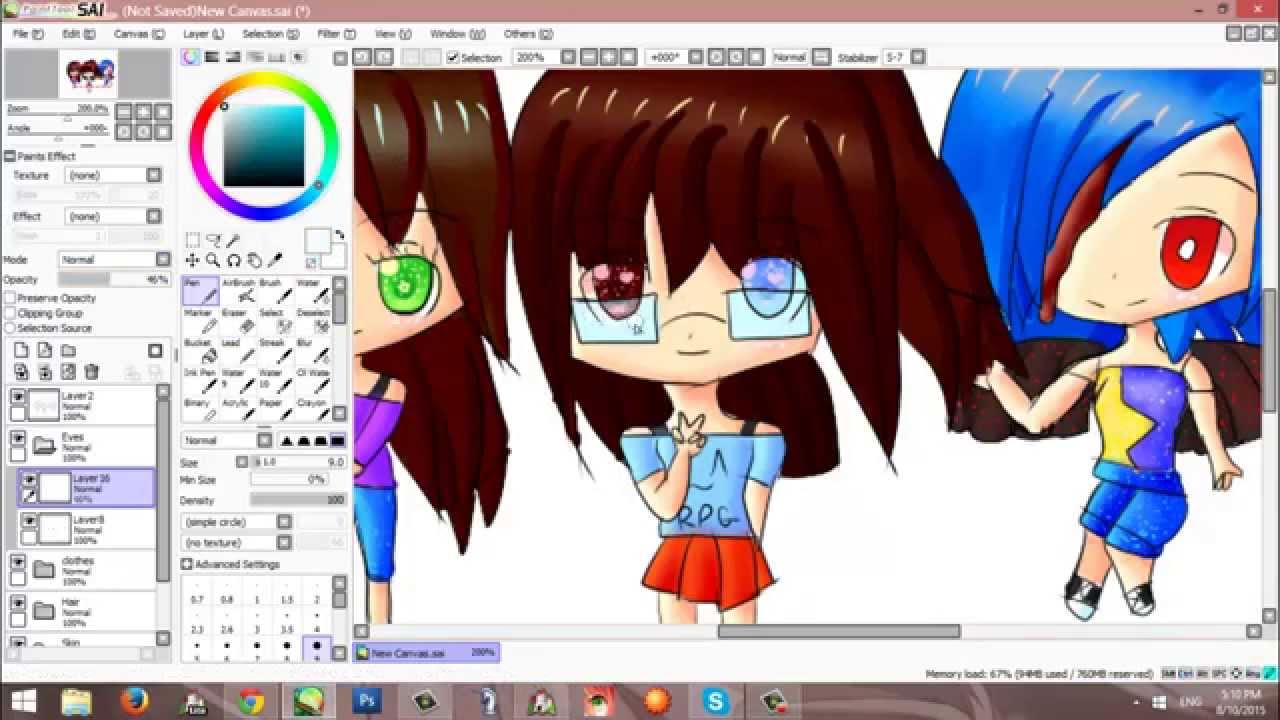Swap foreground and background colors
Viewport: 1280px width, 720px height.
(x=339, y=236)
